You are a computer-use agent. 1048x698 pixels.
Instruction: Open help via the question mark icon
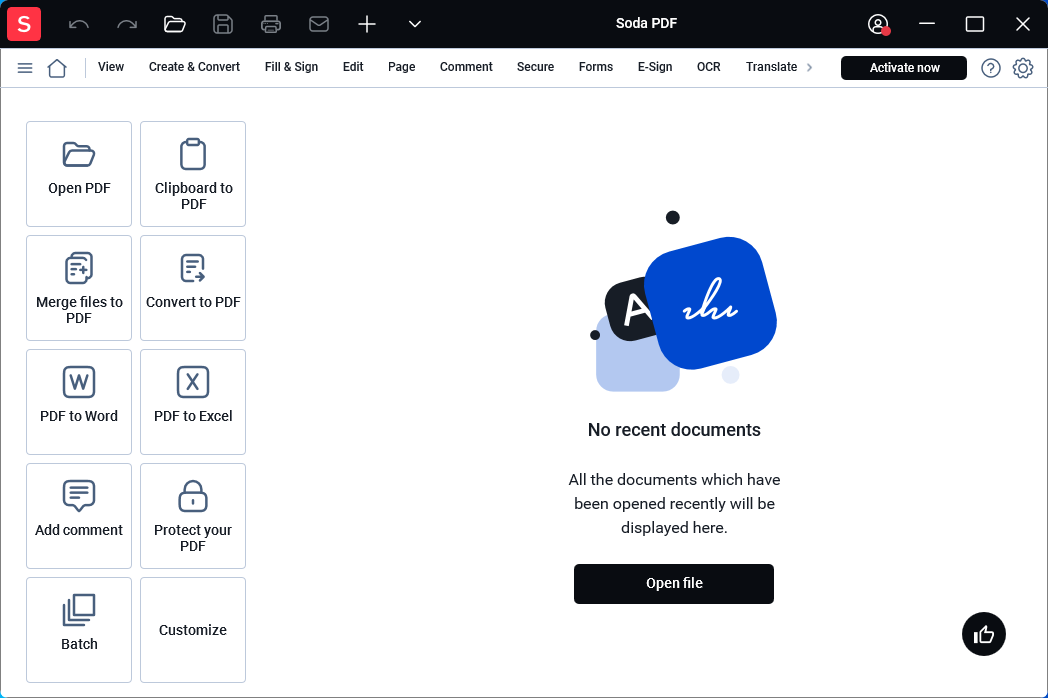[x=991, y=68]
